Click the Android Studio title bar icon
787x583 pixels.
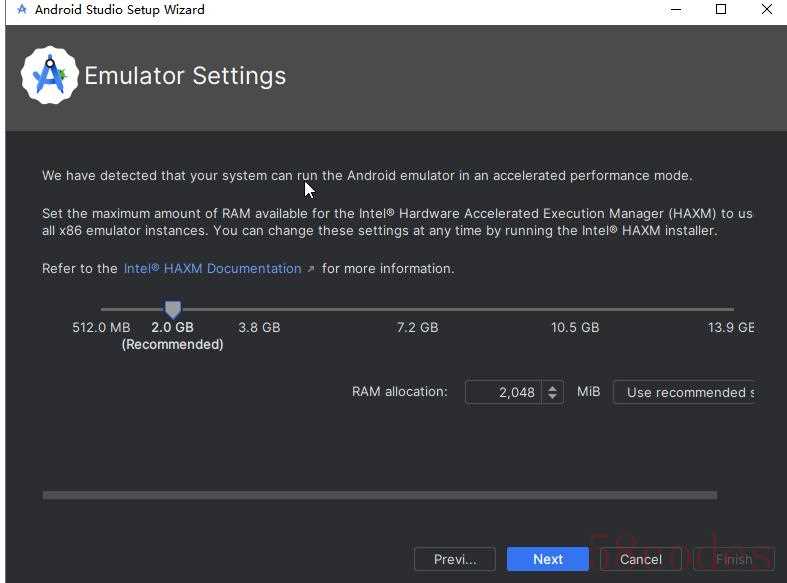(22, 9)
